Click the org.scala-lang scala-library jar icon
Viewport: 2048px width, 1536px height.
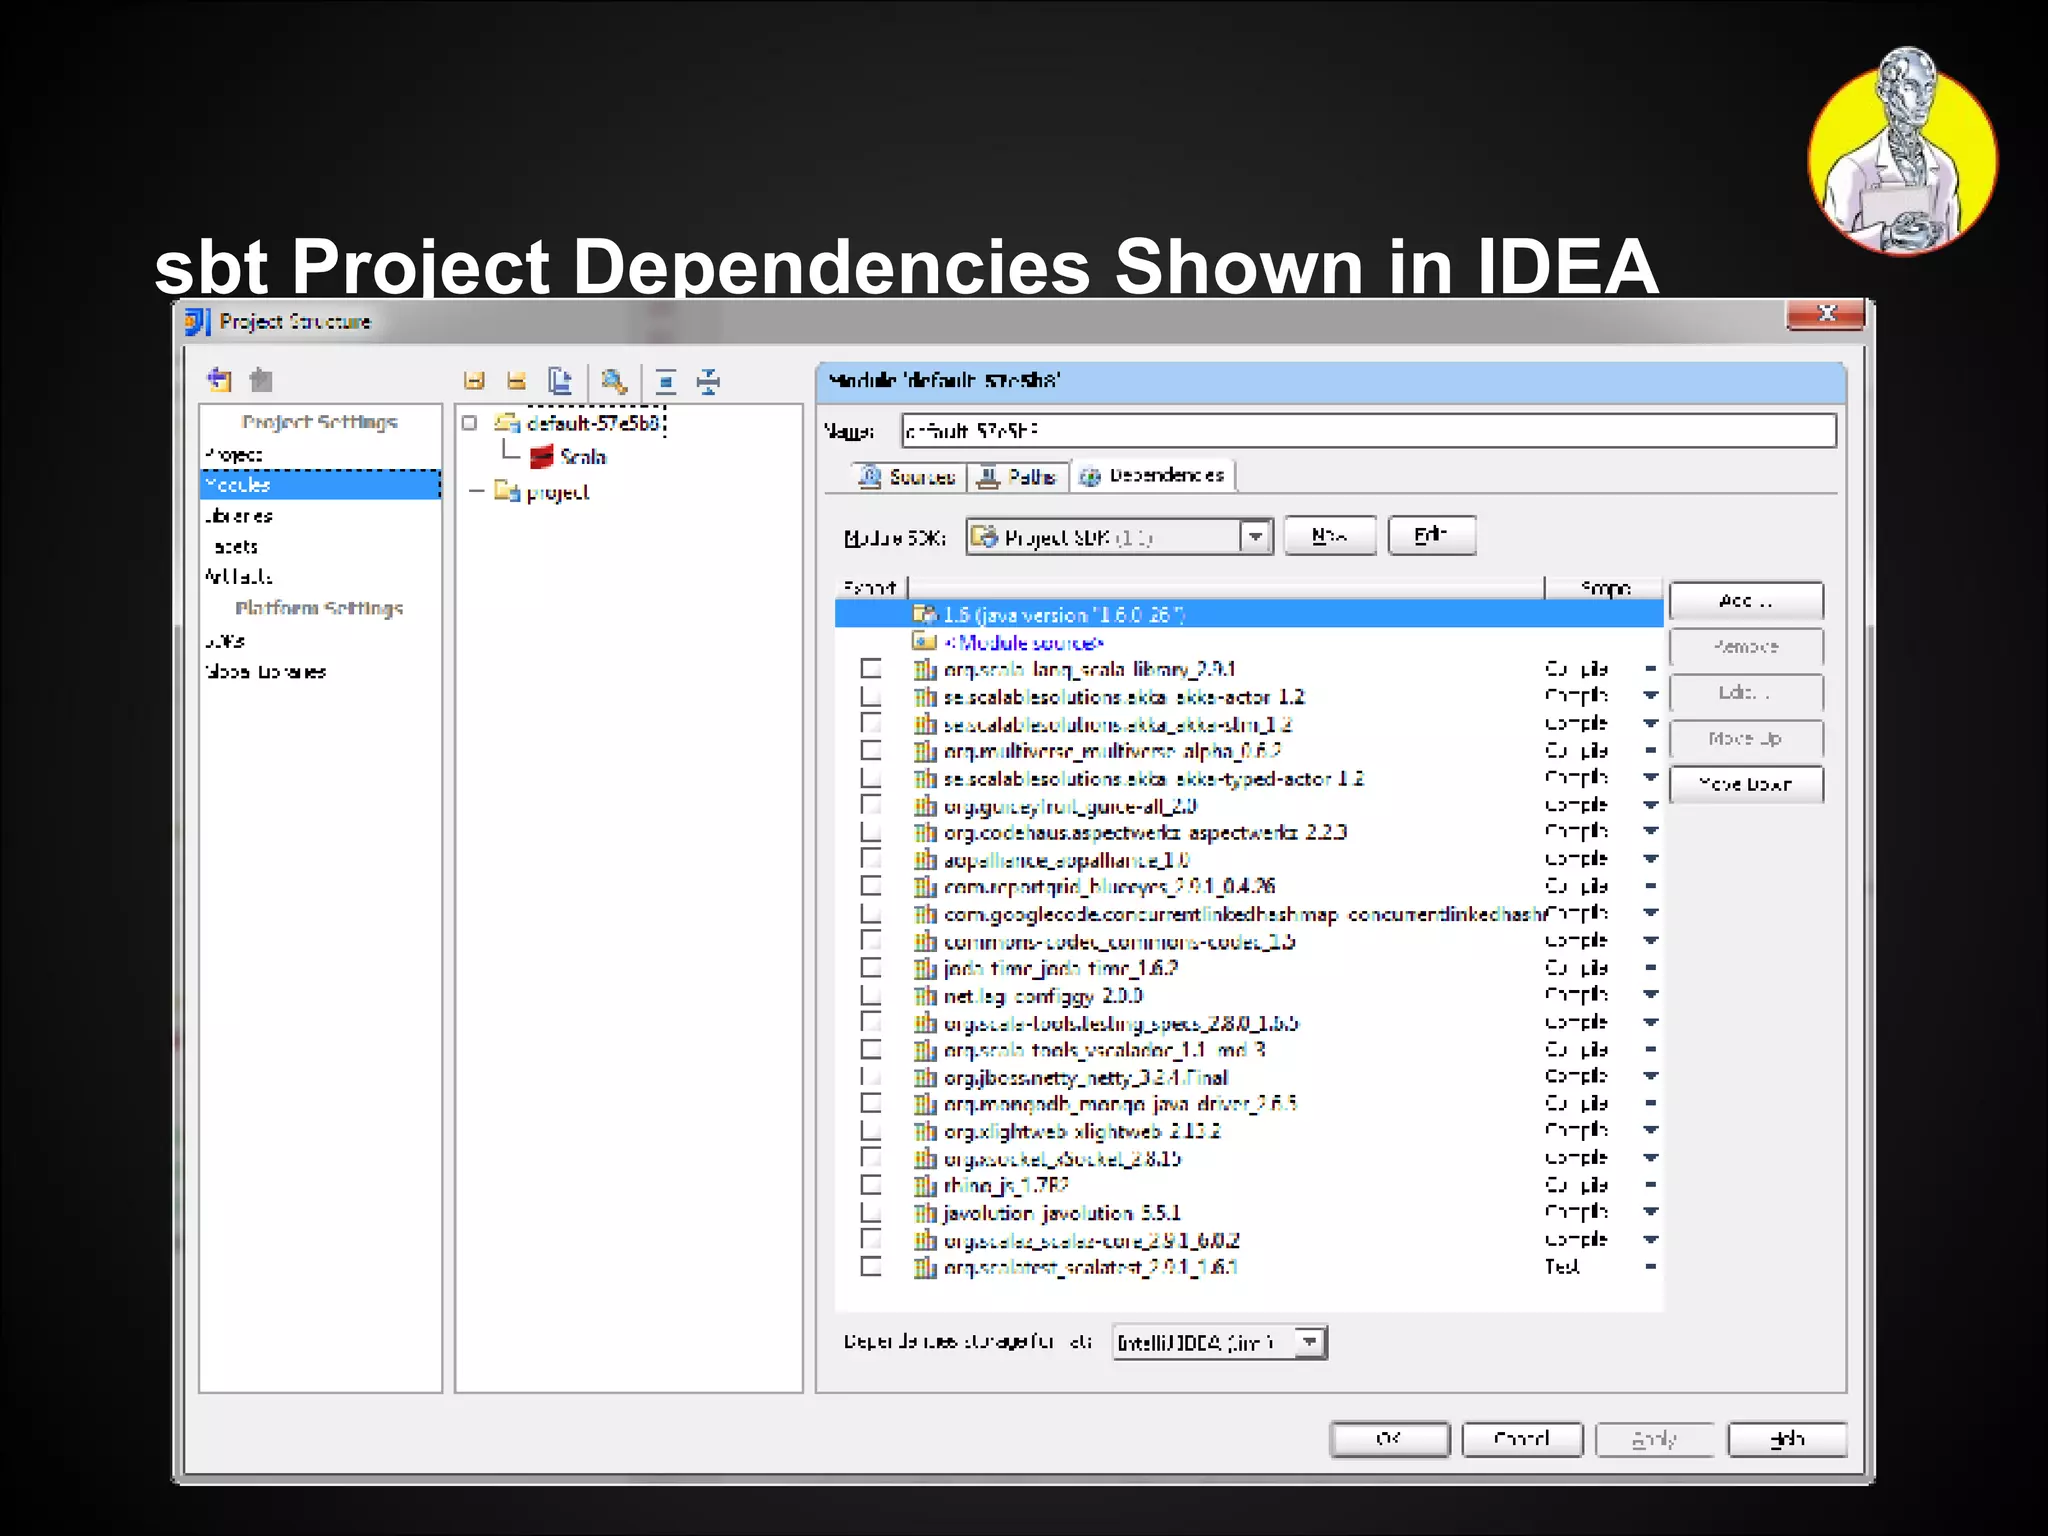[925, 669]
